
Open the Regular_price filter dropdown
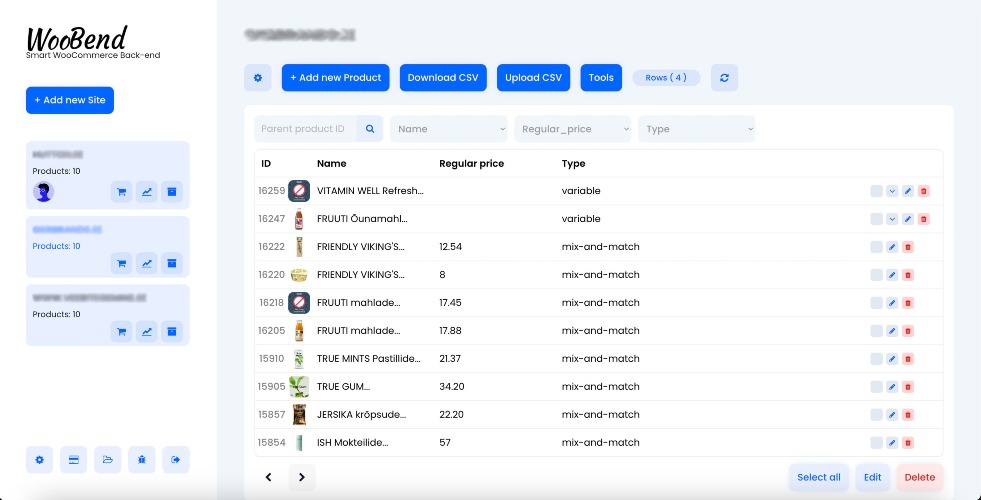click(572, 129)
